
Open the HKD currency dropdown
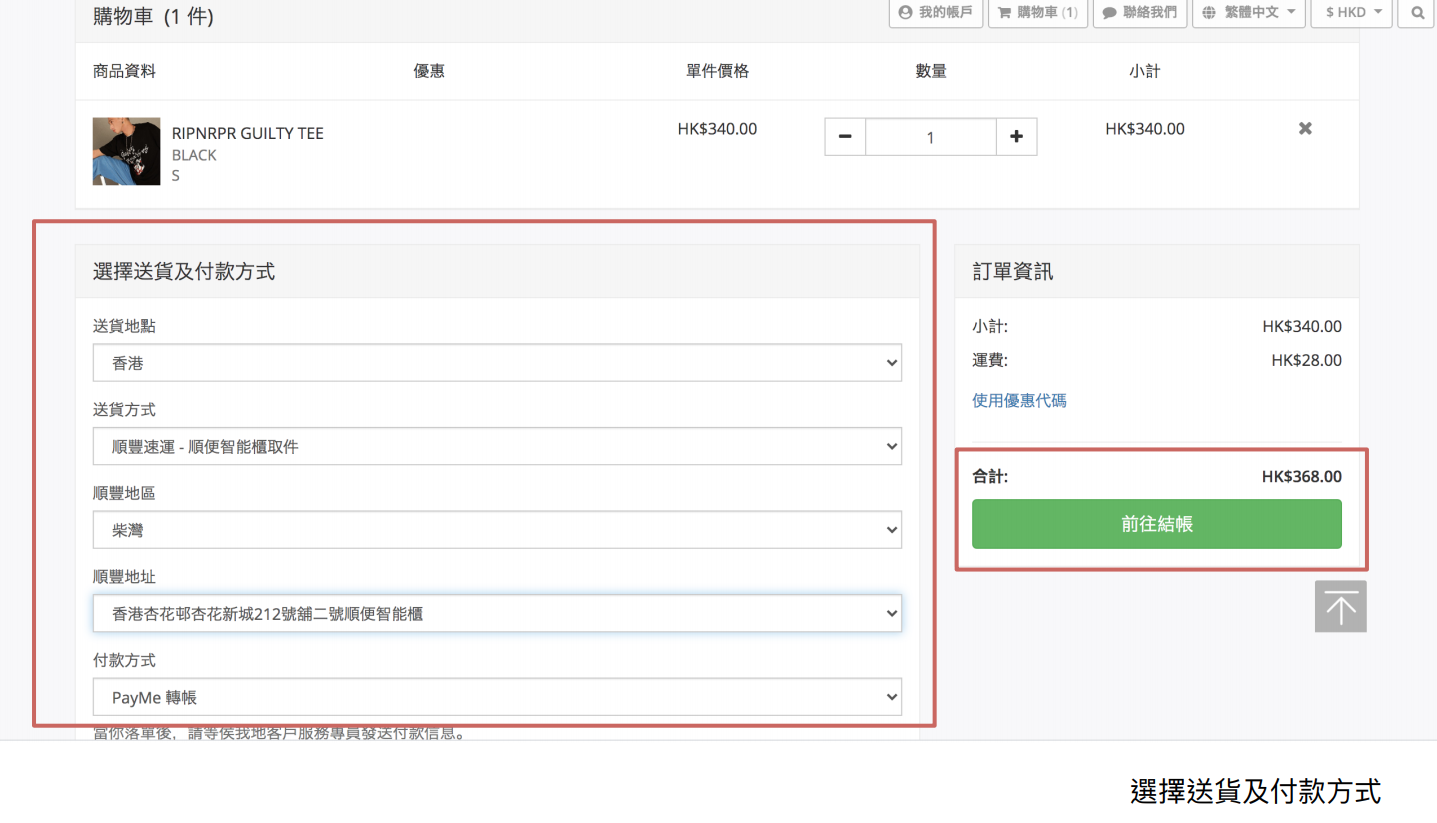point(1351,13)
